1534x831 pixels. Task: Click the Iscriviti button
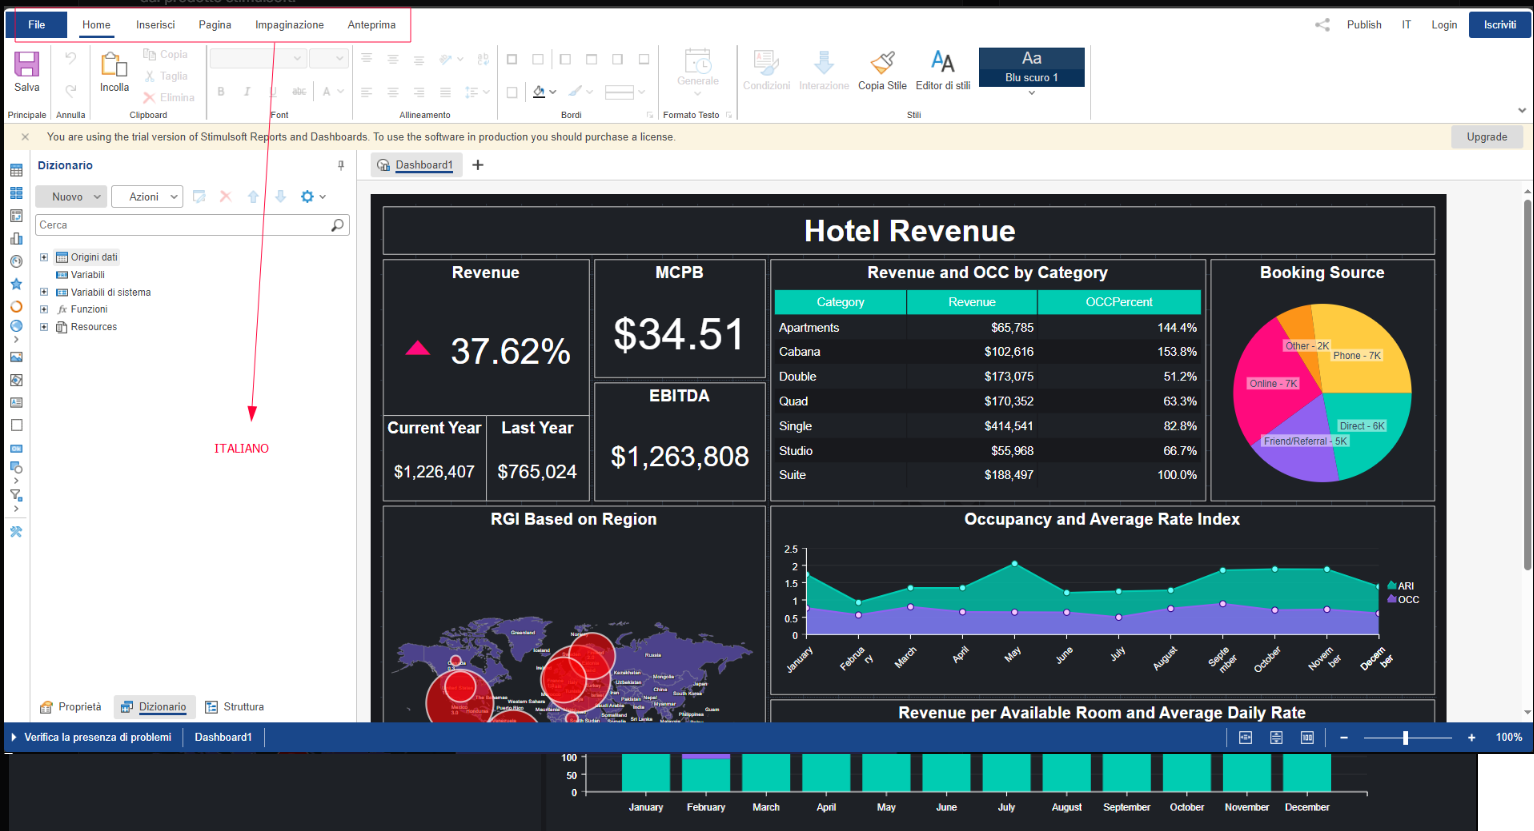1499,25
